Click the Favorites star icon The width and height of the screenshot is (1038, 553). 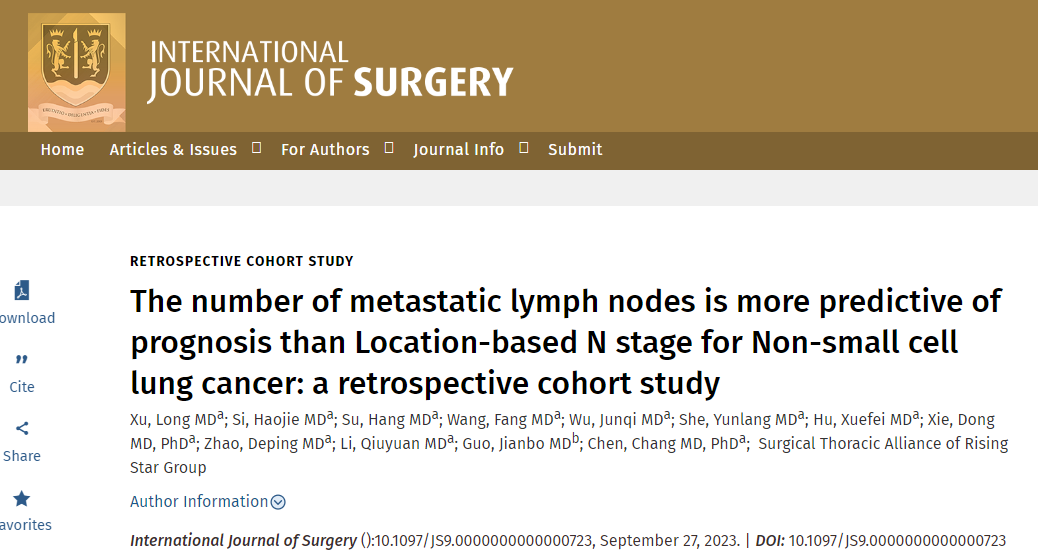22,498
